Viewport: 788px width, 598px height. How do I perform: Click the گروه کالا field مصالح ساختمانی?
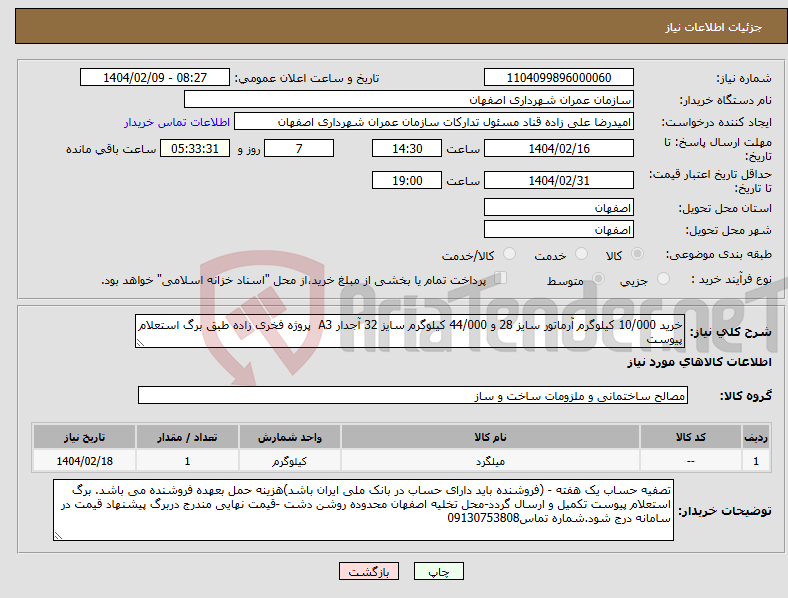tap(413, 395)
